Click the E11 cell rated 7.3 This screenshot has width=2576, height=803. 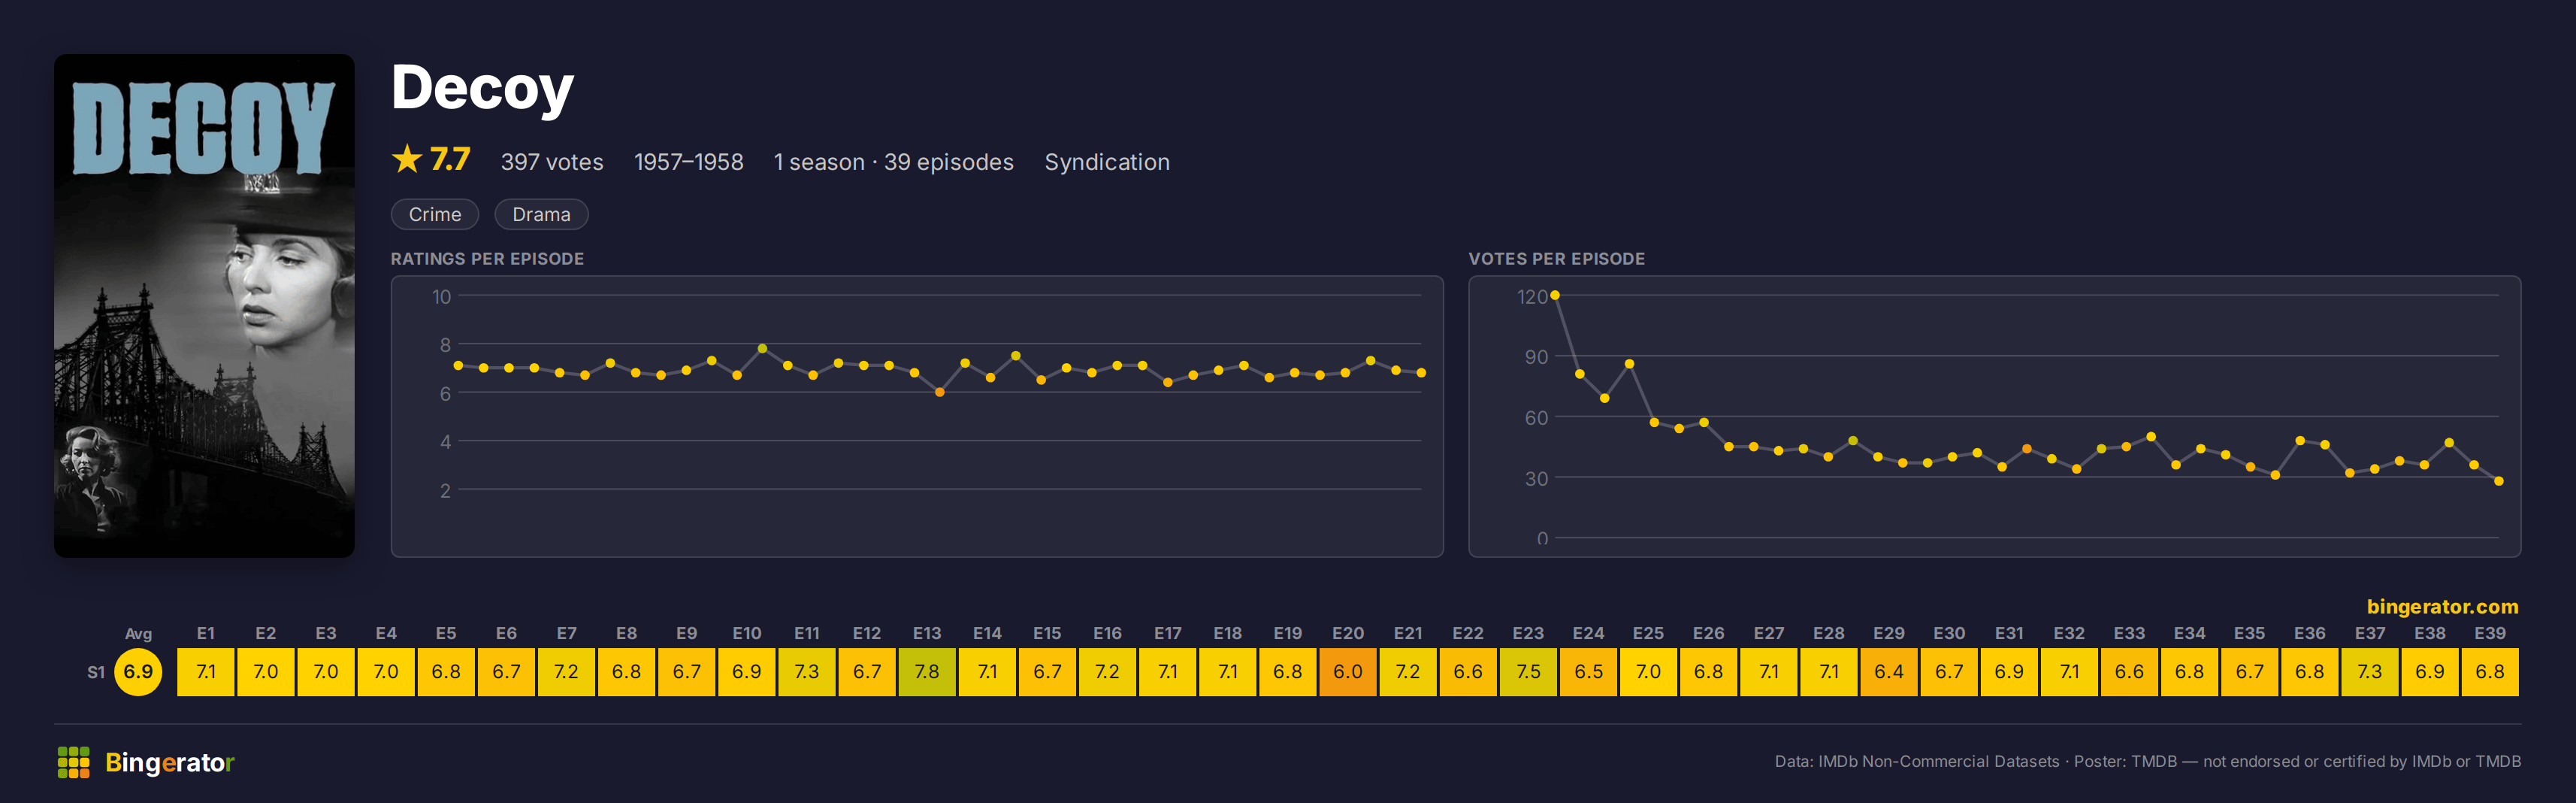807,672
